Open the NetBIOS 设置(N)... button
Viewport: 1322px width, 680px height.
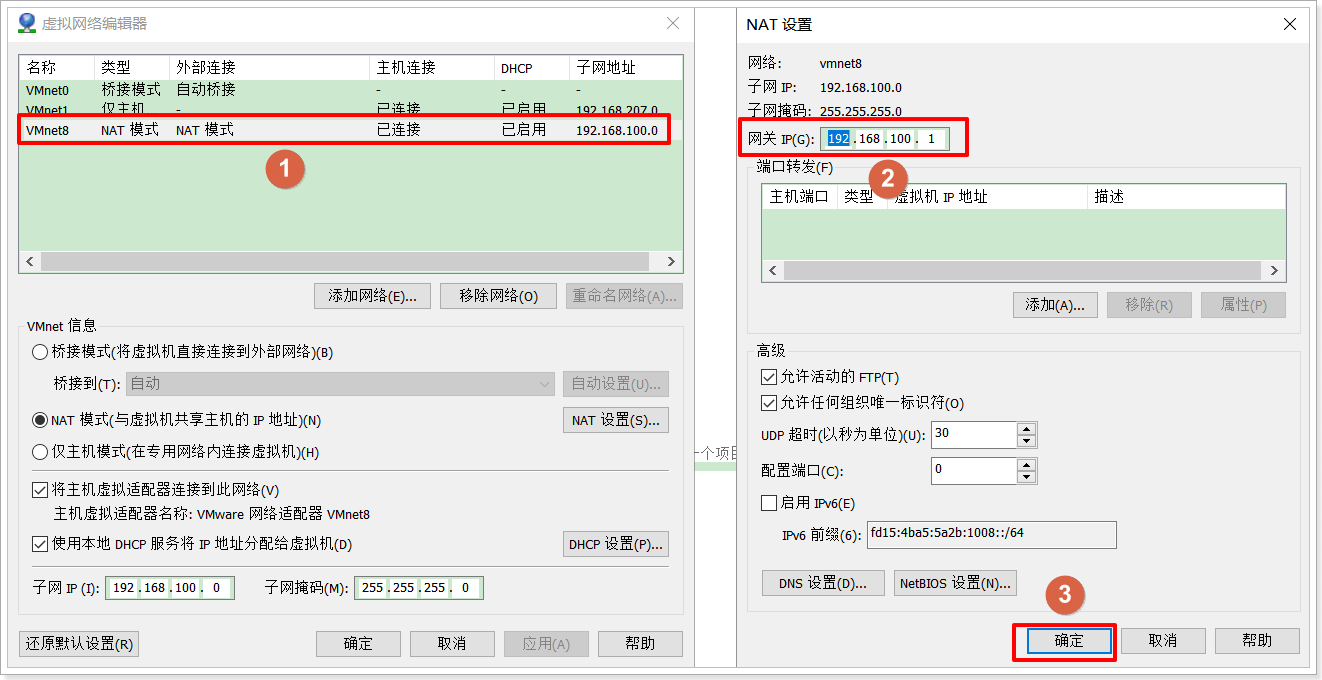(955, 583)
